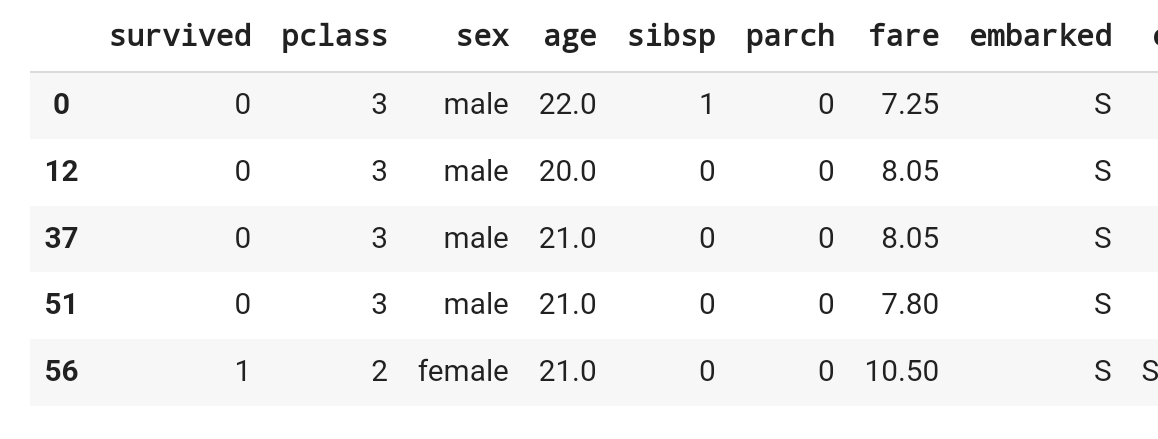Click the age column header

[569, 35]
